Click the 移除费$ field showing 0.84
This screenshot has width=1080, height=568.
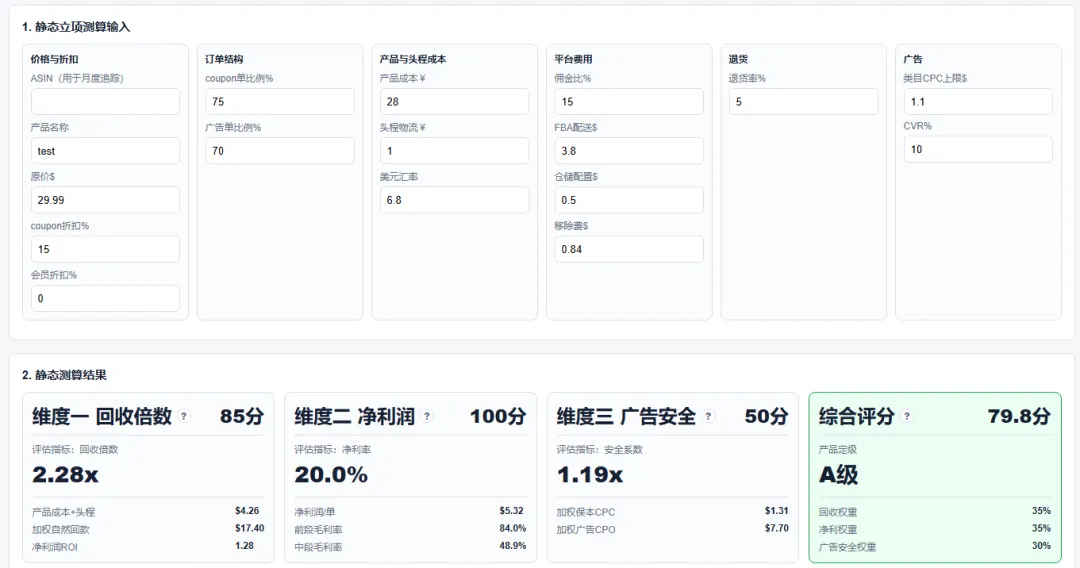point(629,249)
